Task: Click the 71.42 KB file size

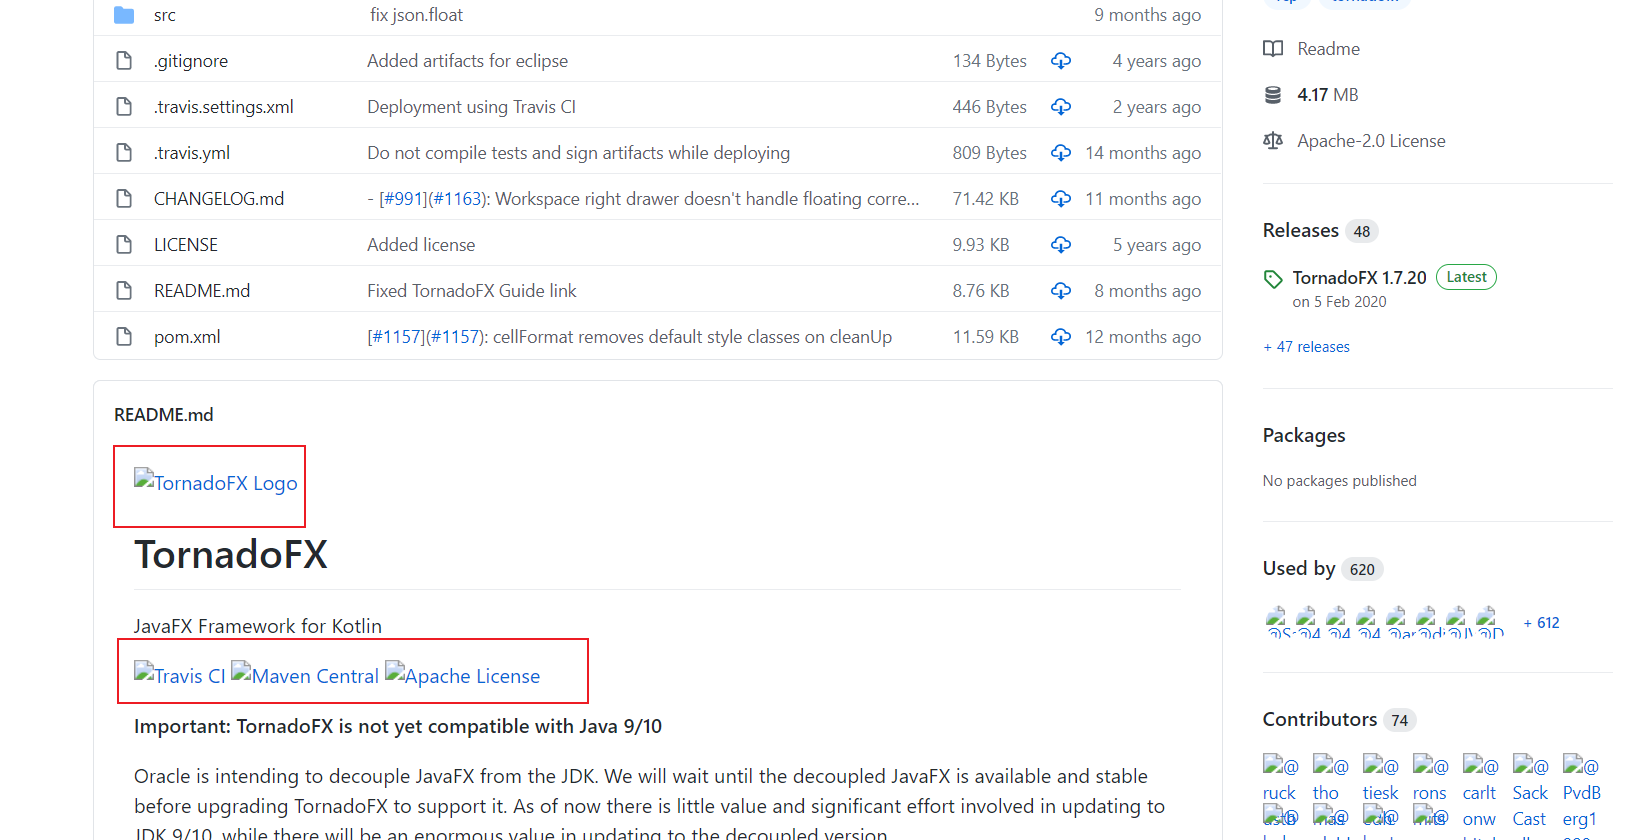Action: pyautogui.click(x=985, y=199)
